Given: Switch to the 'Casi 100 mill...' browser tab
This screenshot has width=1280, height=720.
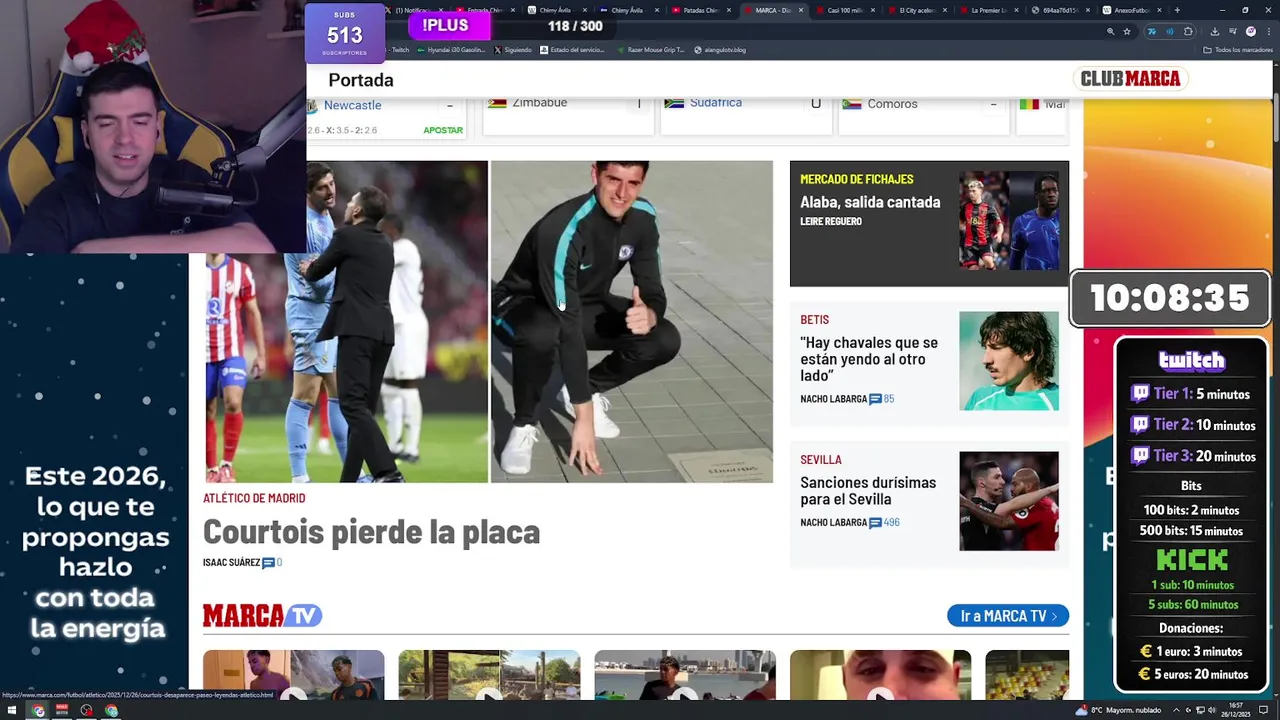Looking at the screenshot, I should pos(846,10).
